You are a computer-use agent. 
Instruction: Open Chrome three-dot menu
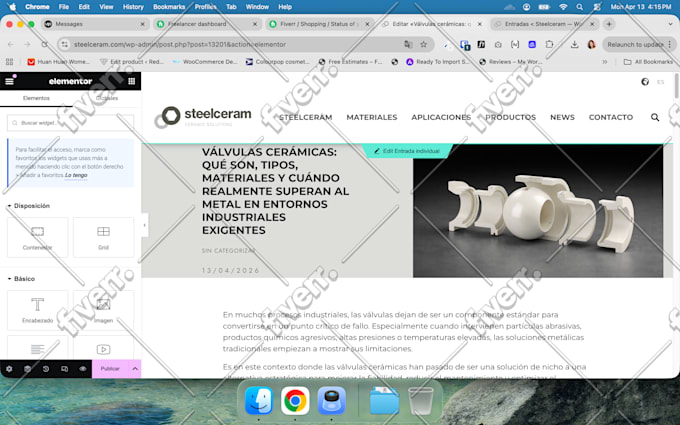pos(670,44)
